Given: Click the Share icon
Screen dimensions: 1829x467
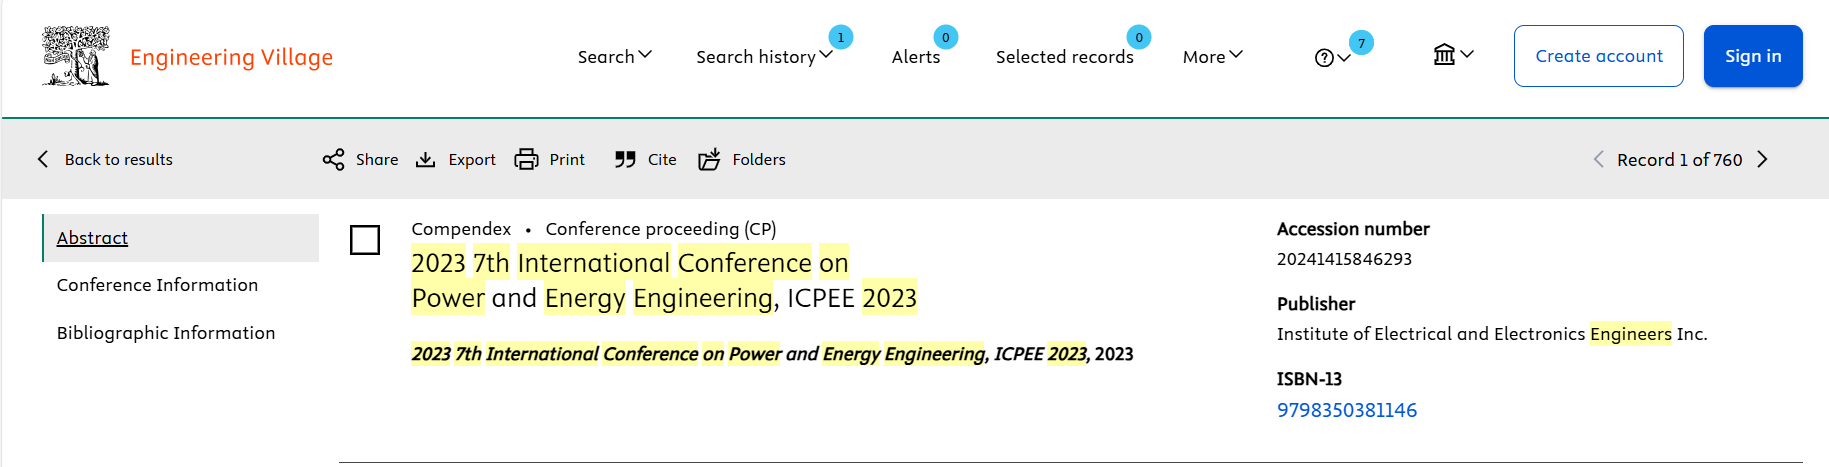Looking at the screenshot, I should [333, 160].
